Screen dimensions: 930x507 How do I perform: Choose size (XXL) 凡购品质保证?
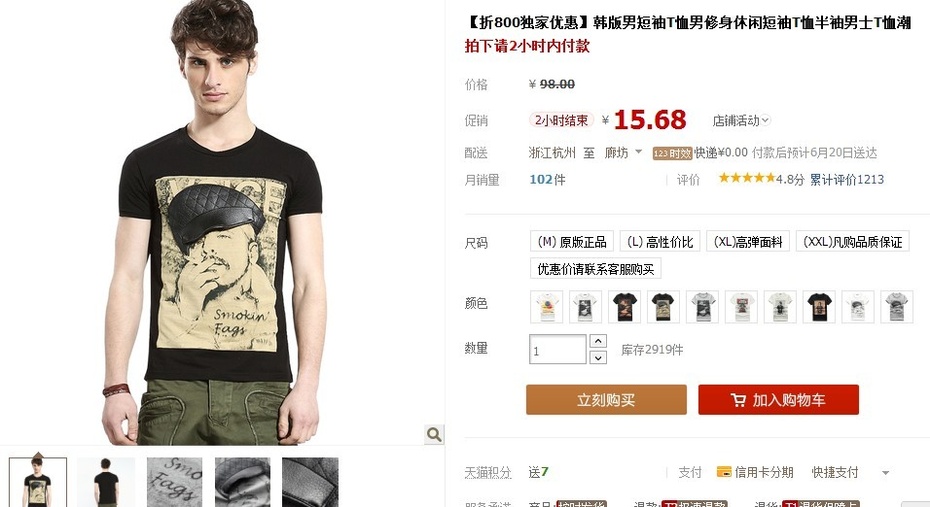[853, 242]
